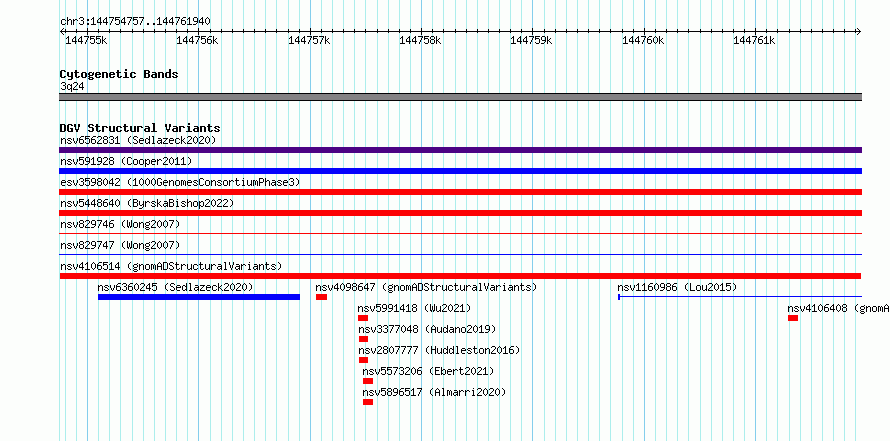Click the Cytogenetic Bands track title
The height and width of the screenshot is (441, 890).
click(x=119, y=74)
